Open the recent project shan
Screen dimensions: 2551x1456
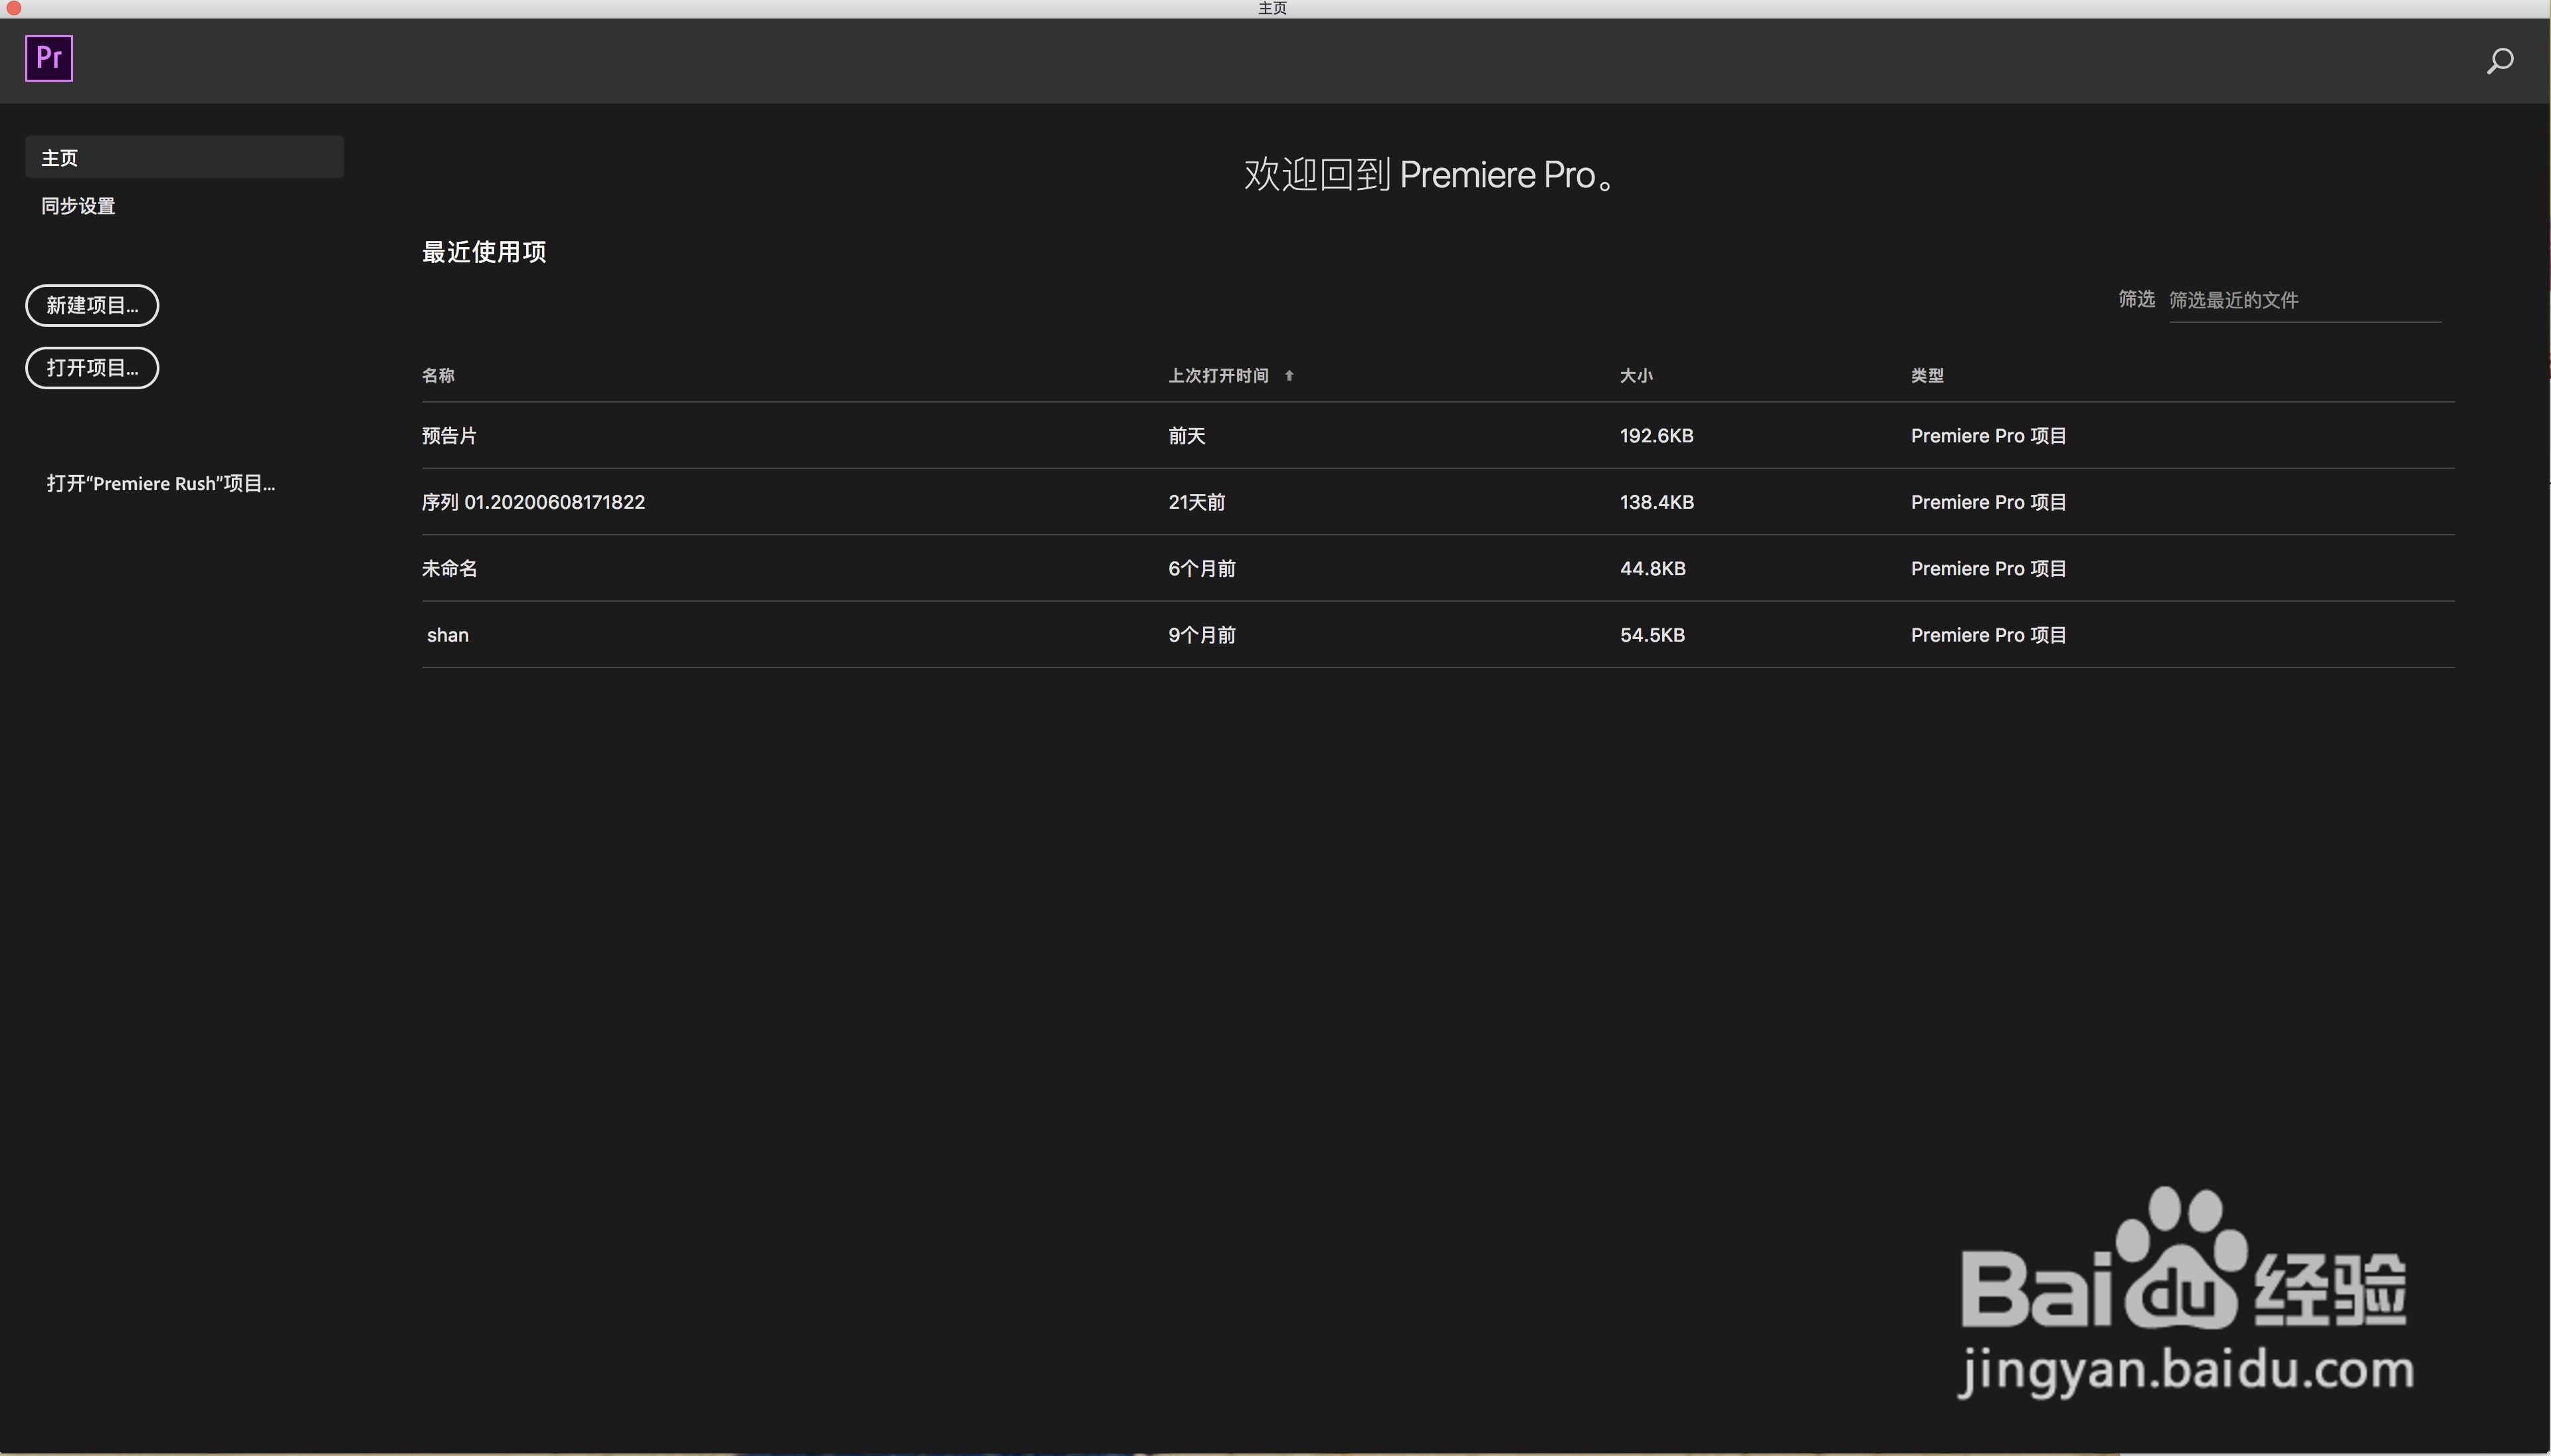click(448, 635)
